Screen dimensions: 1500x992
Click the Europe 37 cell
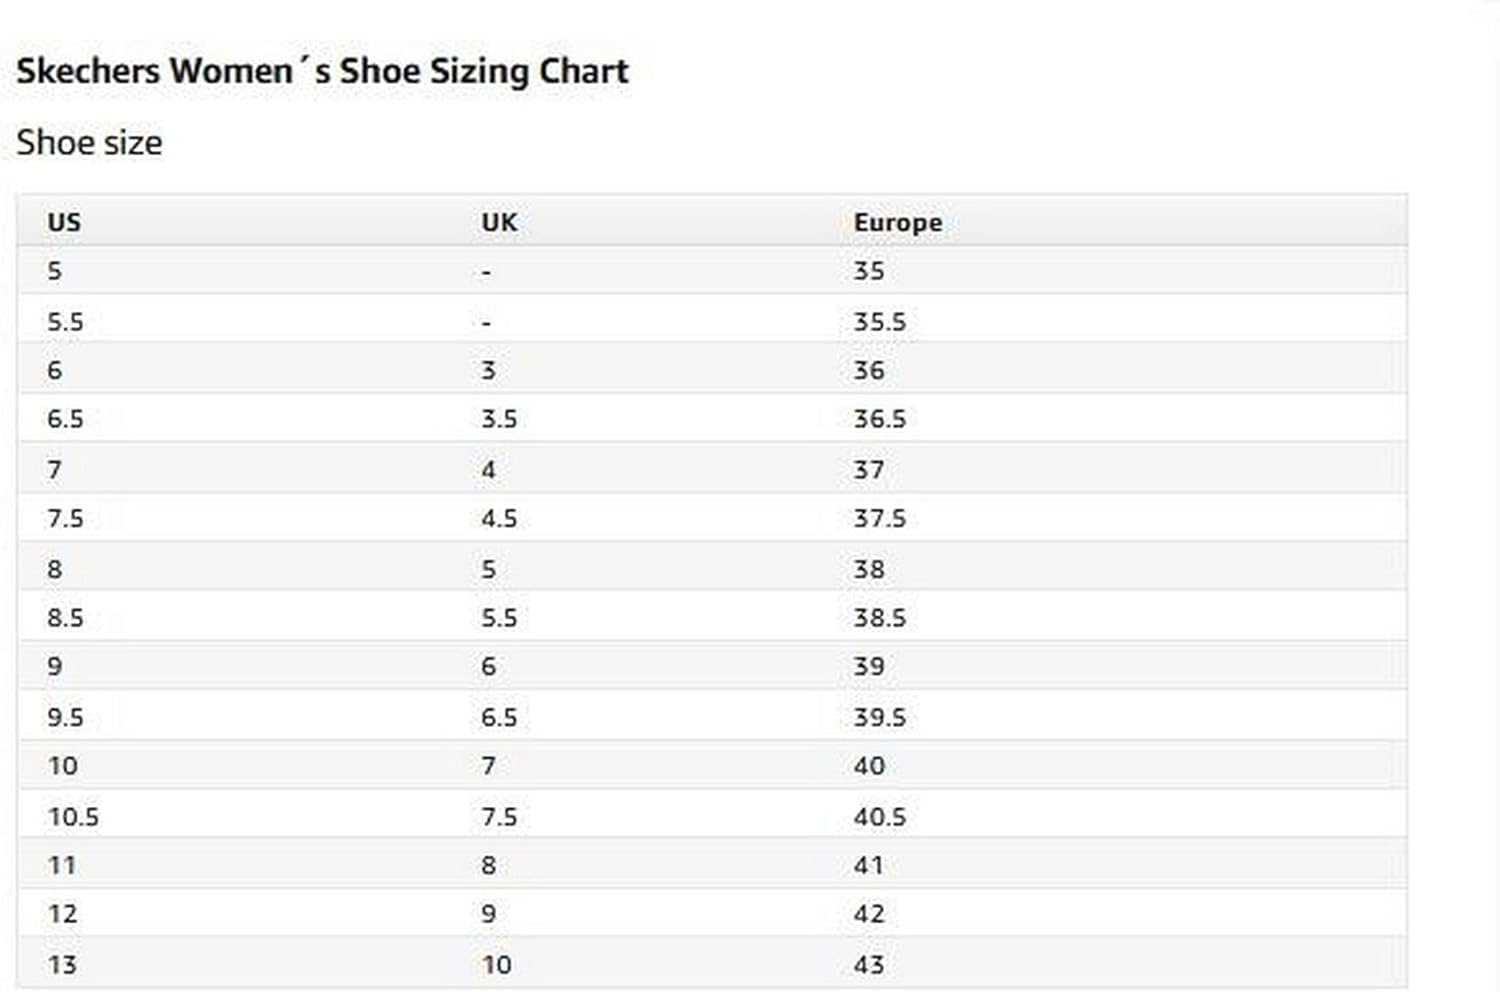coord(868,469)
